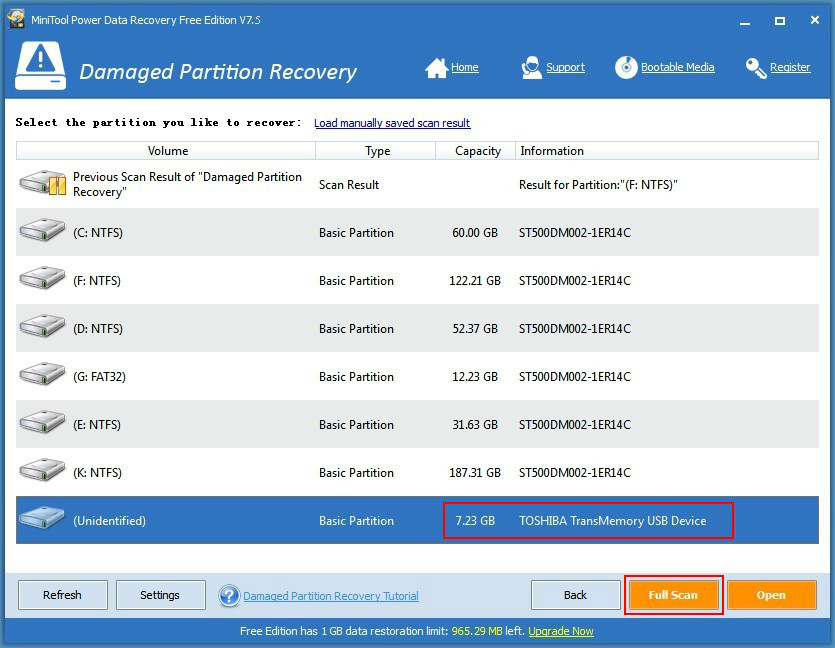Viewport: 835px width, 648px height.
Task: Open the Damaged Partition Recovery Tutorial link
Action: [x=331, y=596]
